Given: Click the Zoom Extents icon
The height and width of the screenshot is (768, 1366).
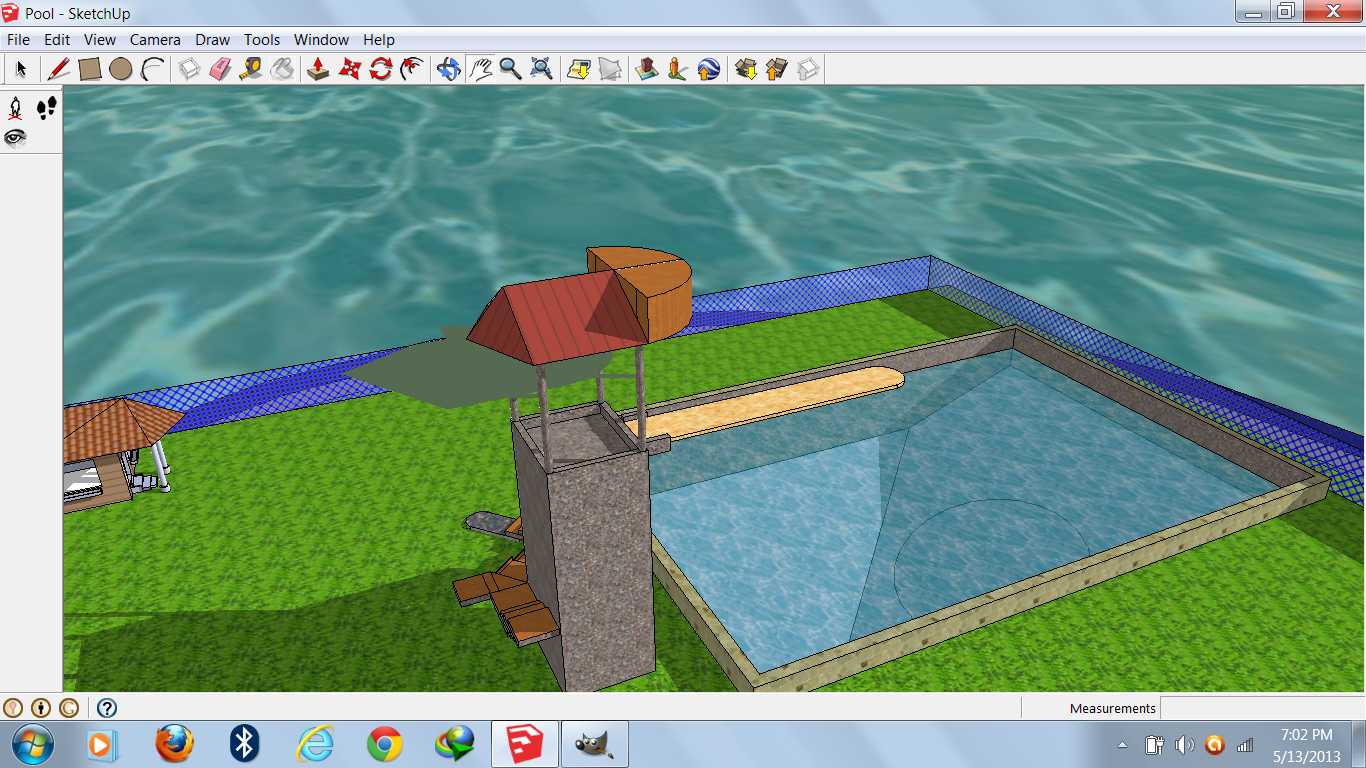Looking at the screenshot, I should 542,69.
